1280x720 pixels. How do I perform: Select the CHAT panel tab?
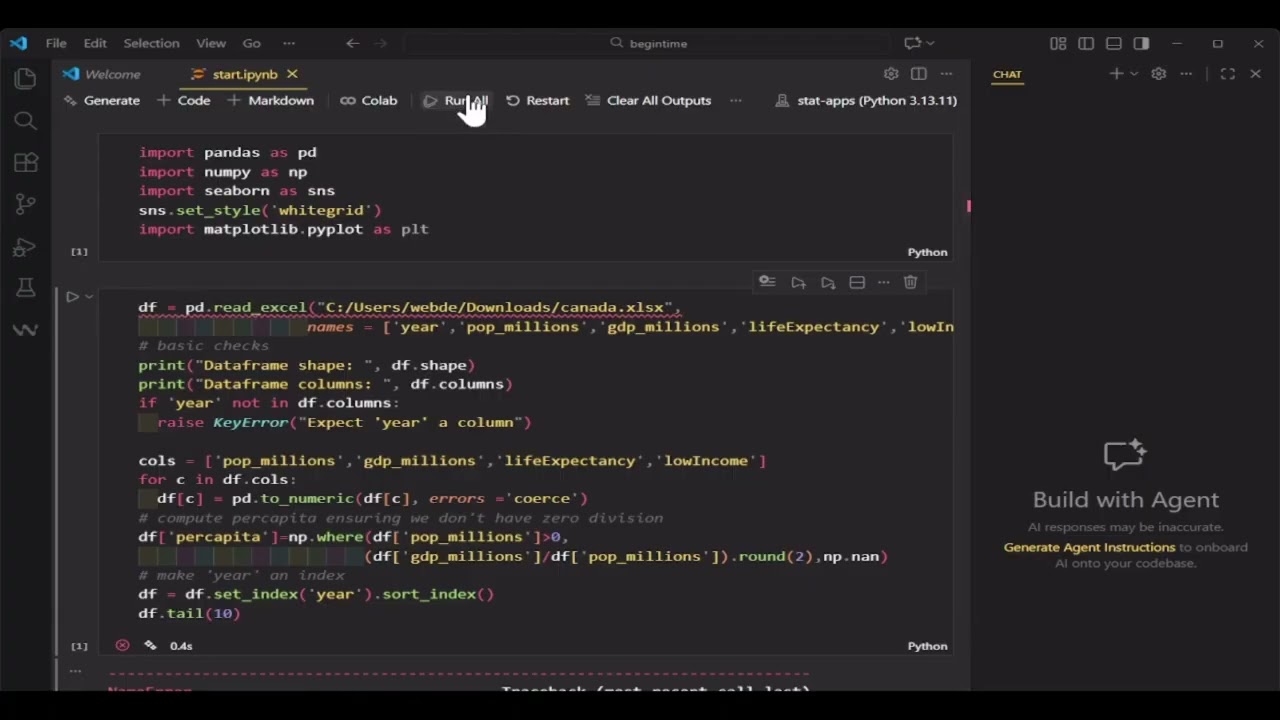(1007, 75)
